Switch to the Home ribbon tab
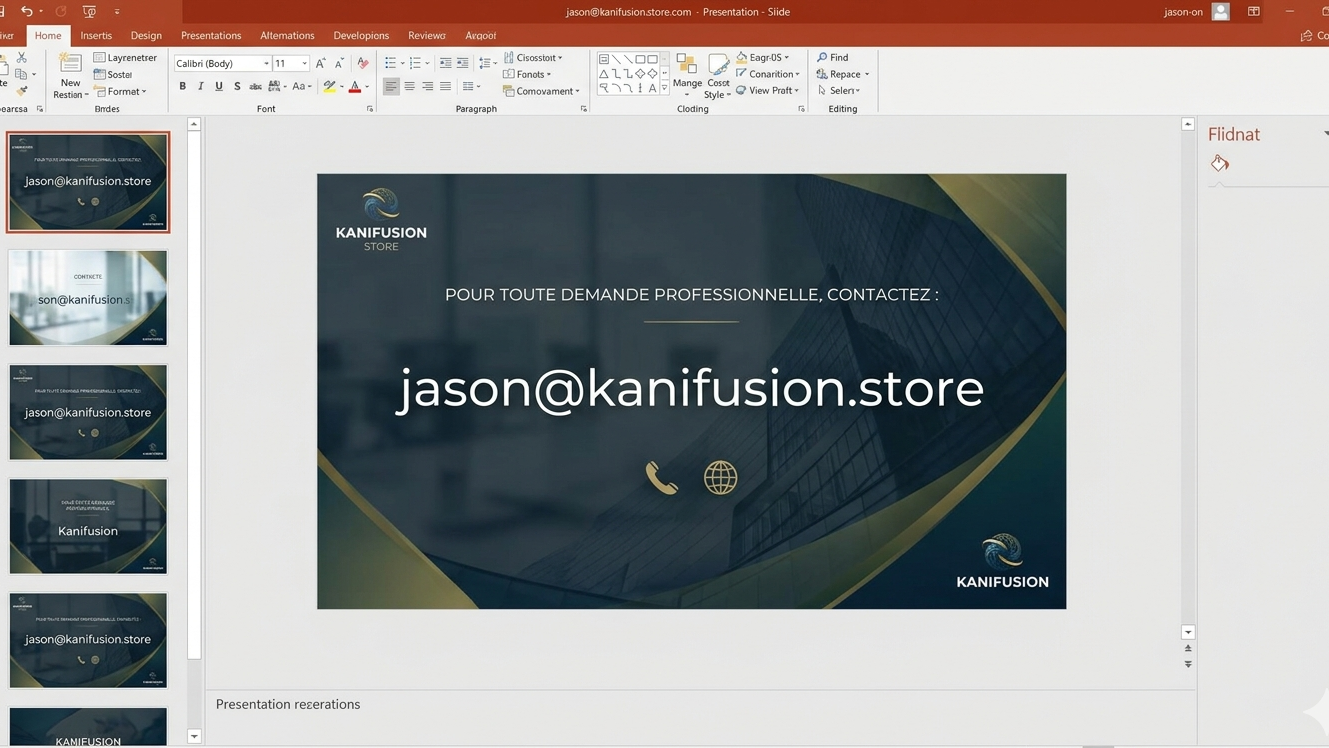Image resolution: width=1329 pixels, height=748 pixels. tap(48, 35)
